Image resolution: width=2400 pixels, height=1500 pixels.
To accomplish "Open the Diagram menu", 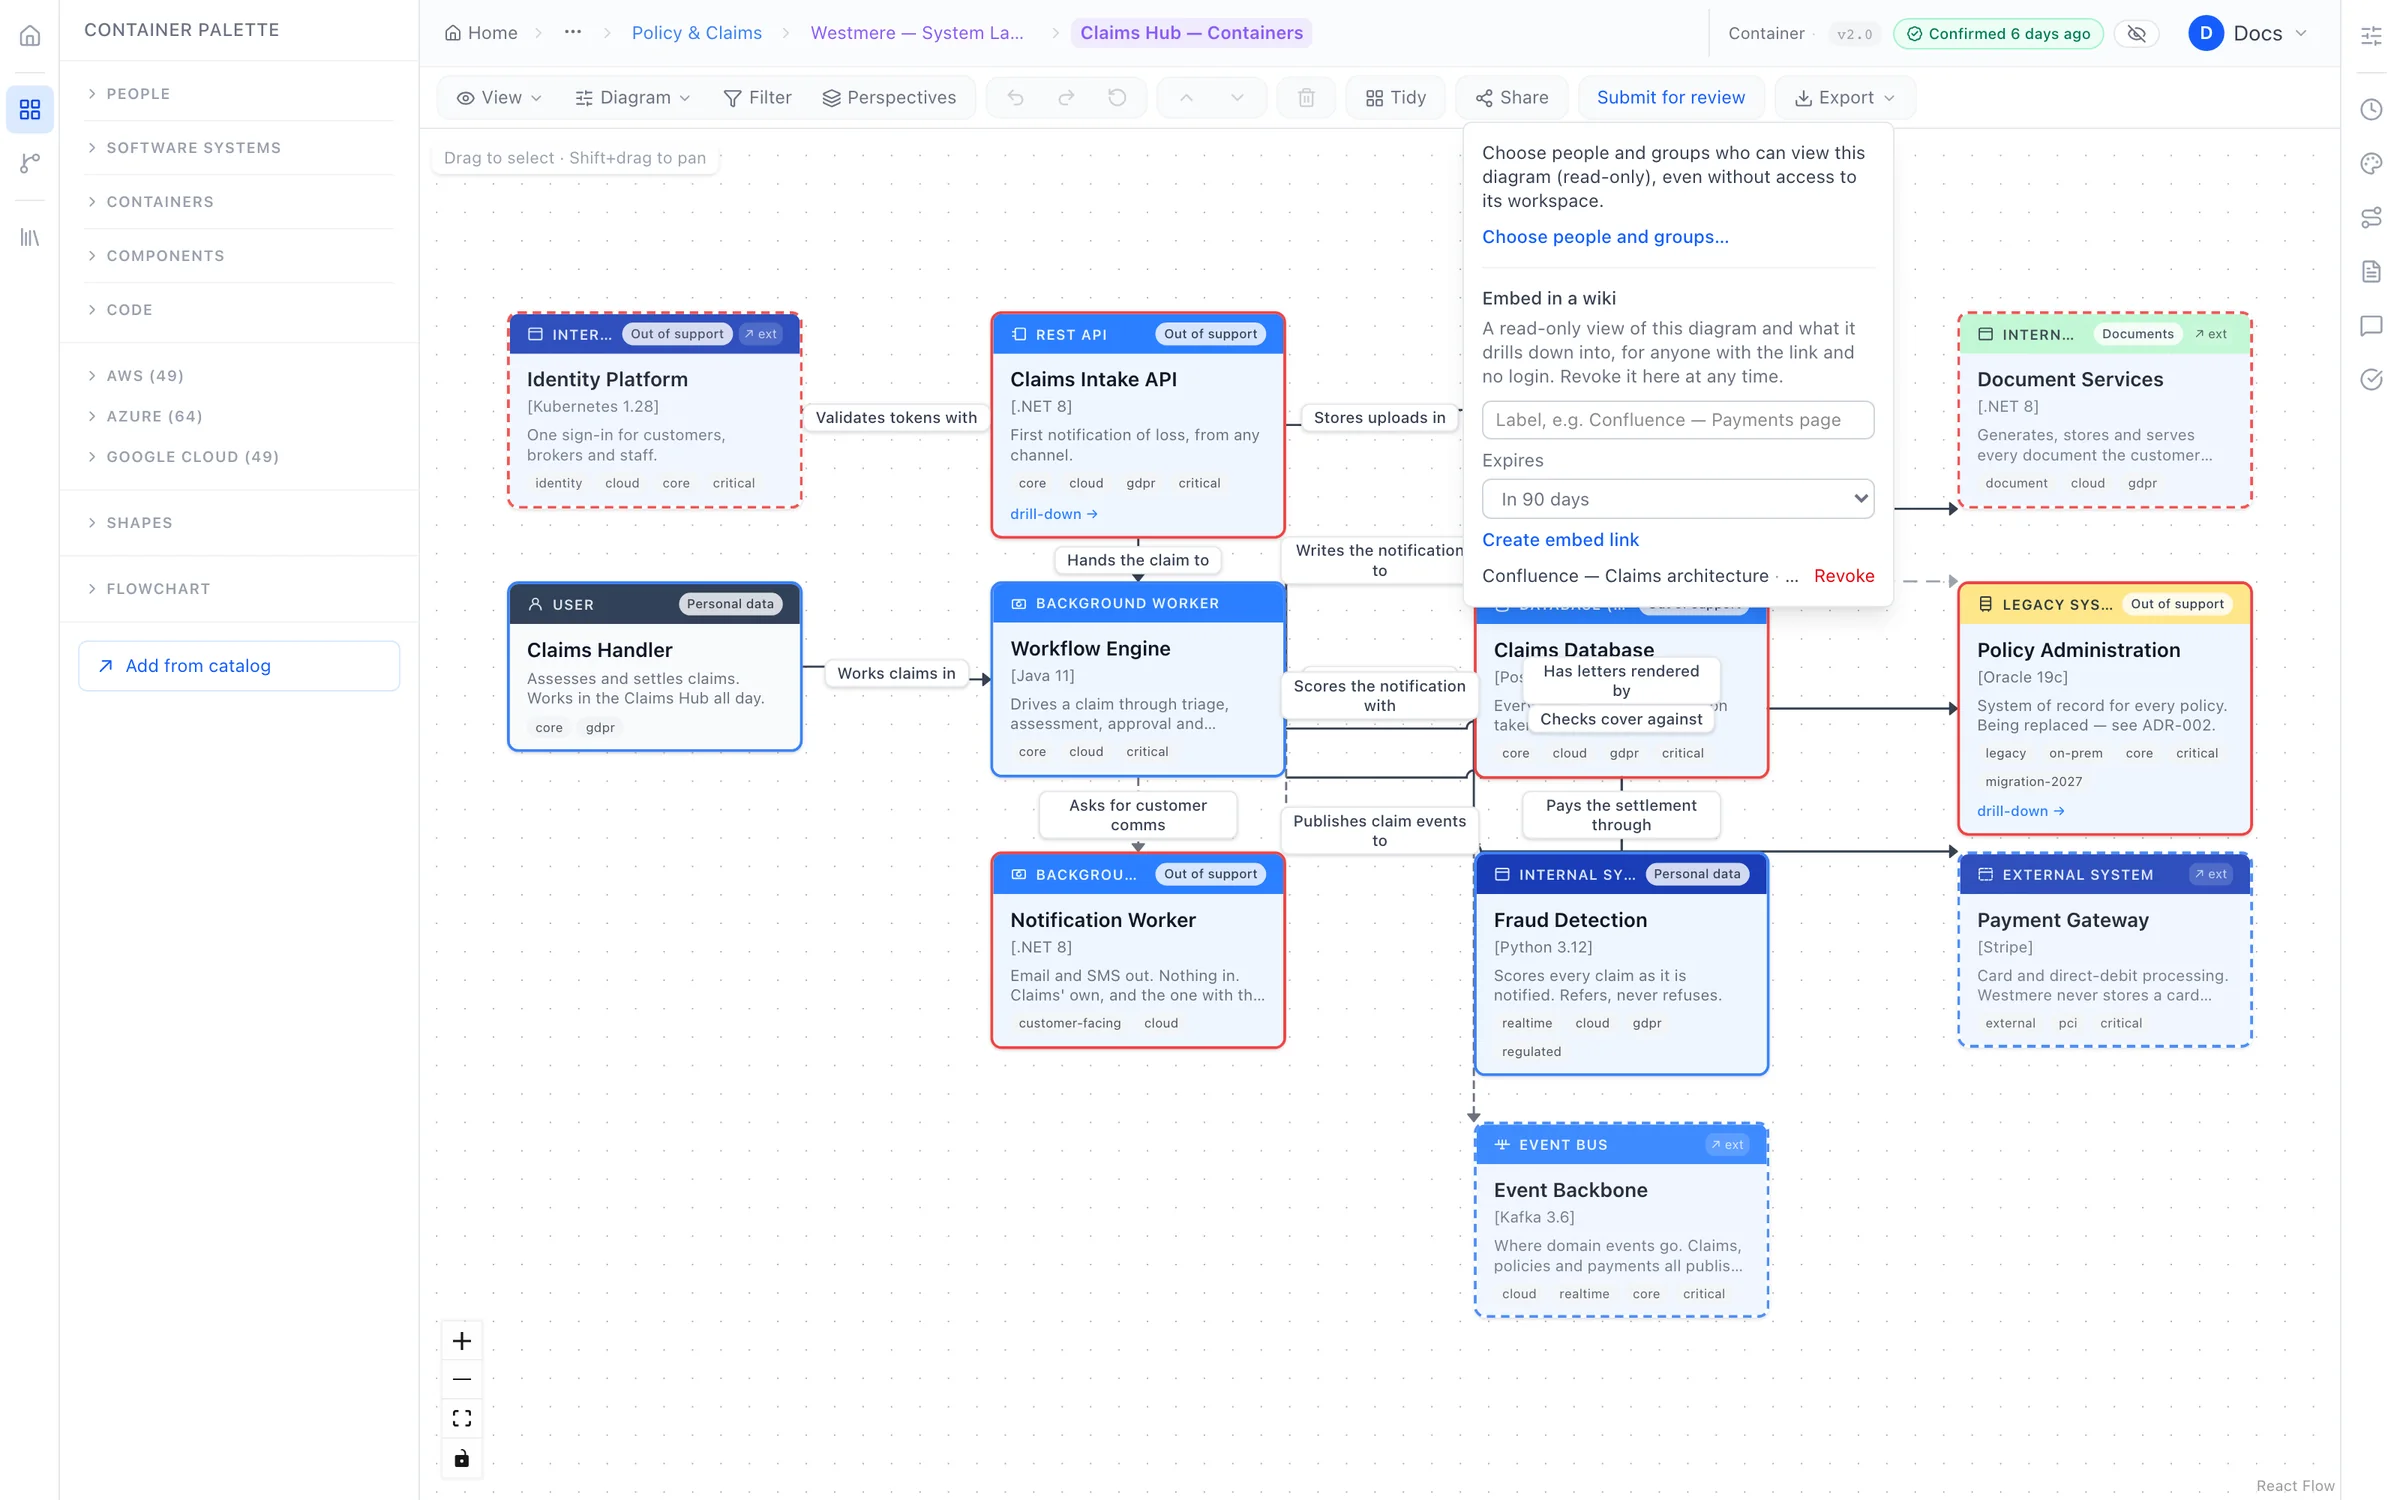I will click(633, 97).
